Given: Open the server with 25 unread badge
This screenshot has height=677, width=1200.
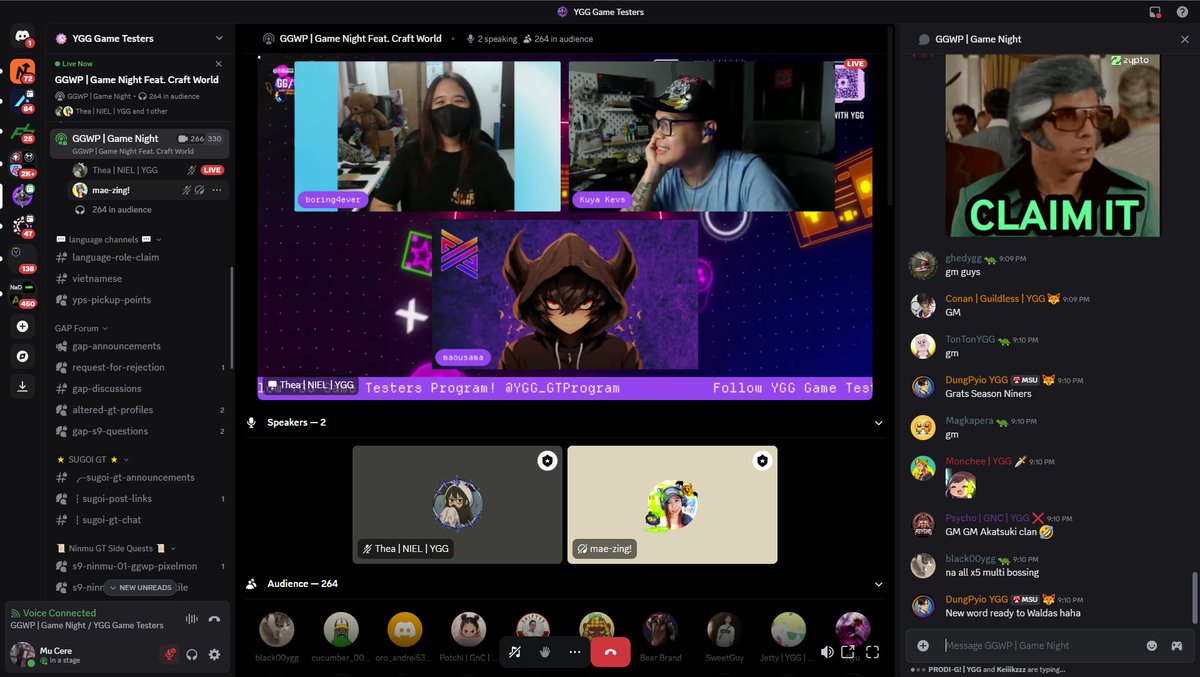Looking at the screenshot, I should [x=22, y=132].
